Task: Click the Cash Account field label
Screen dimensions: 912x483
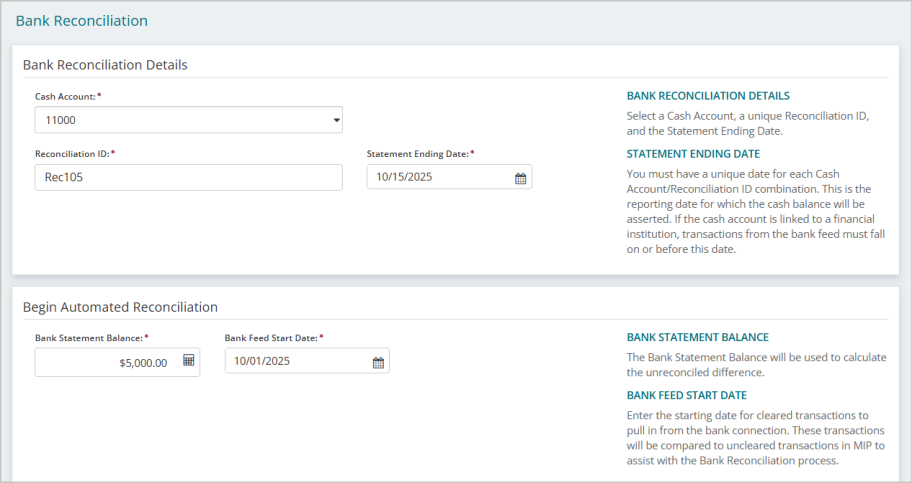Action: coord(65,96)
